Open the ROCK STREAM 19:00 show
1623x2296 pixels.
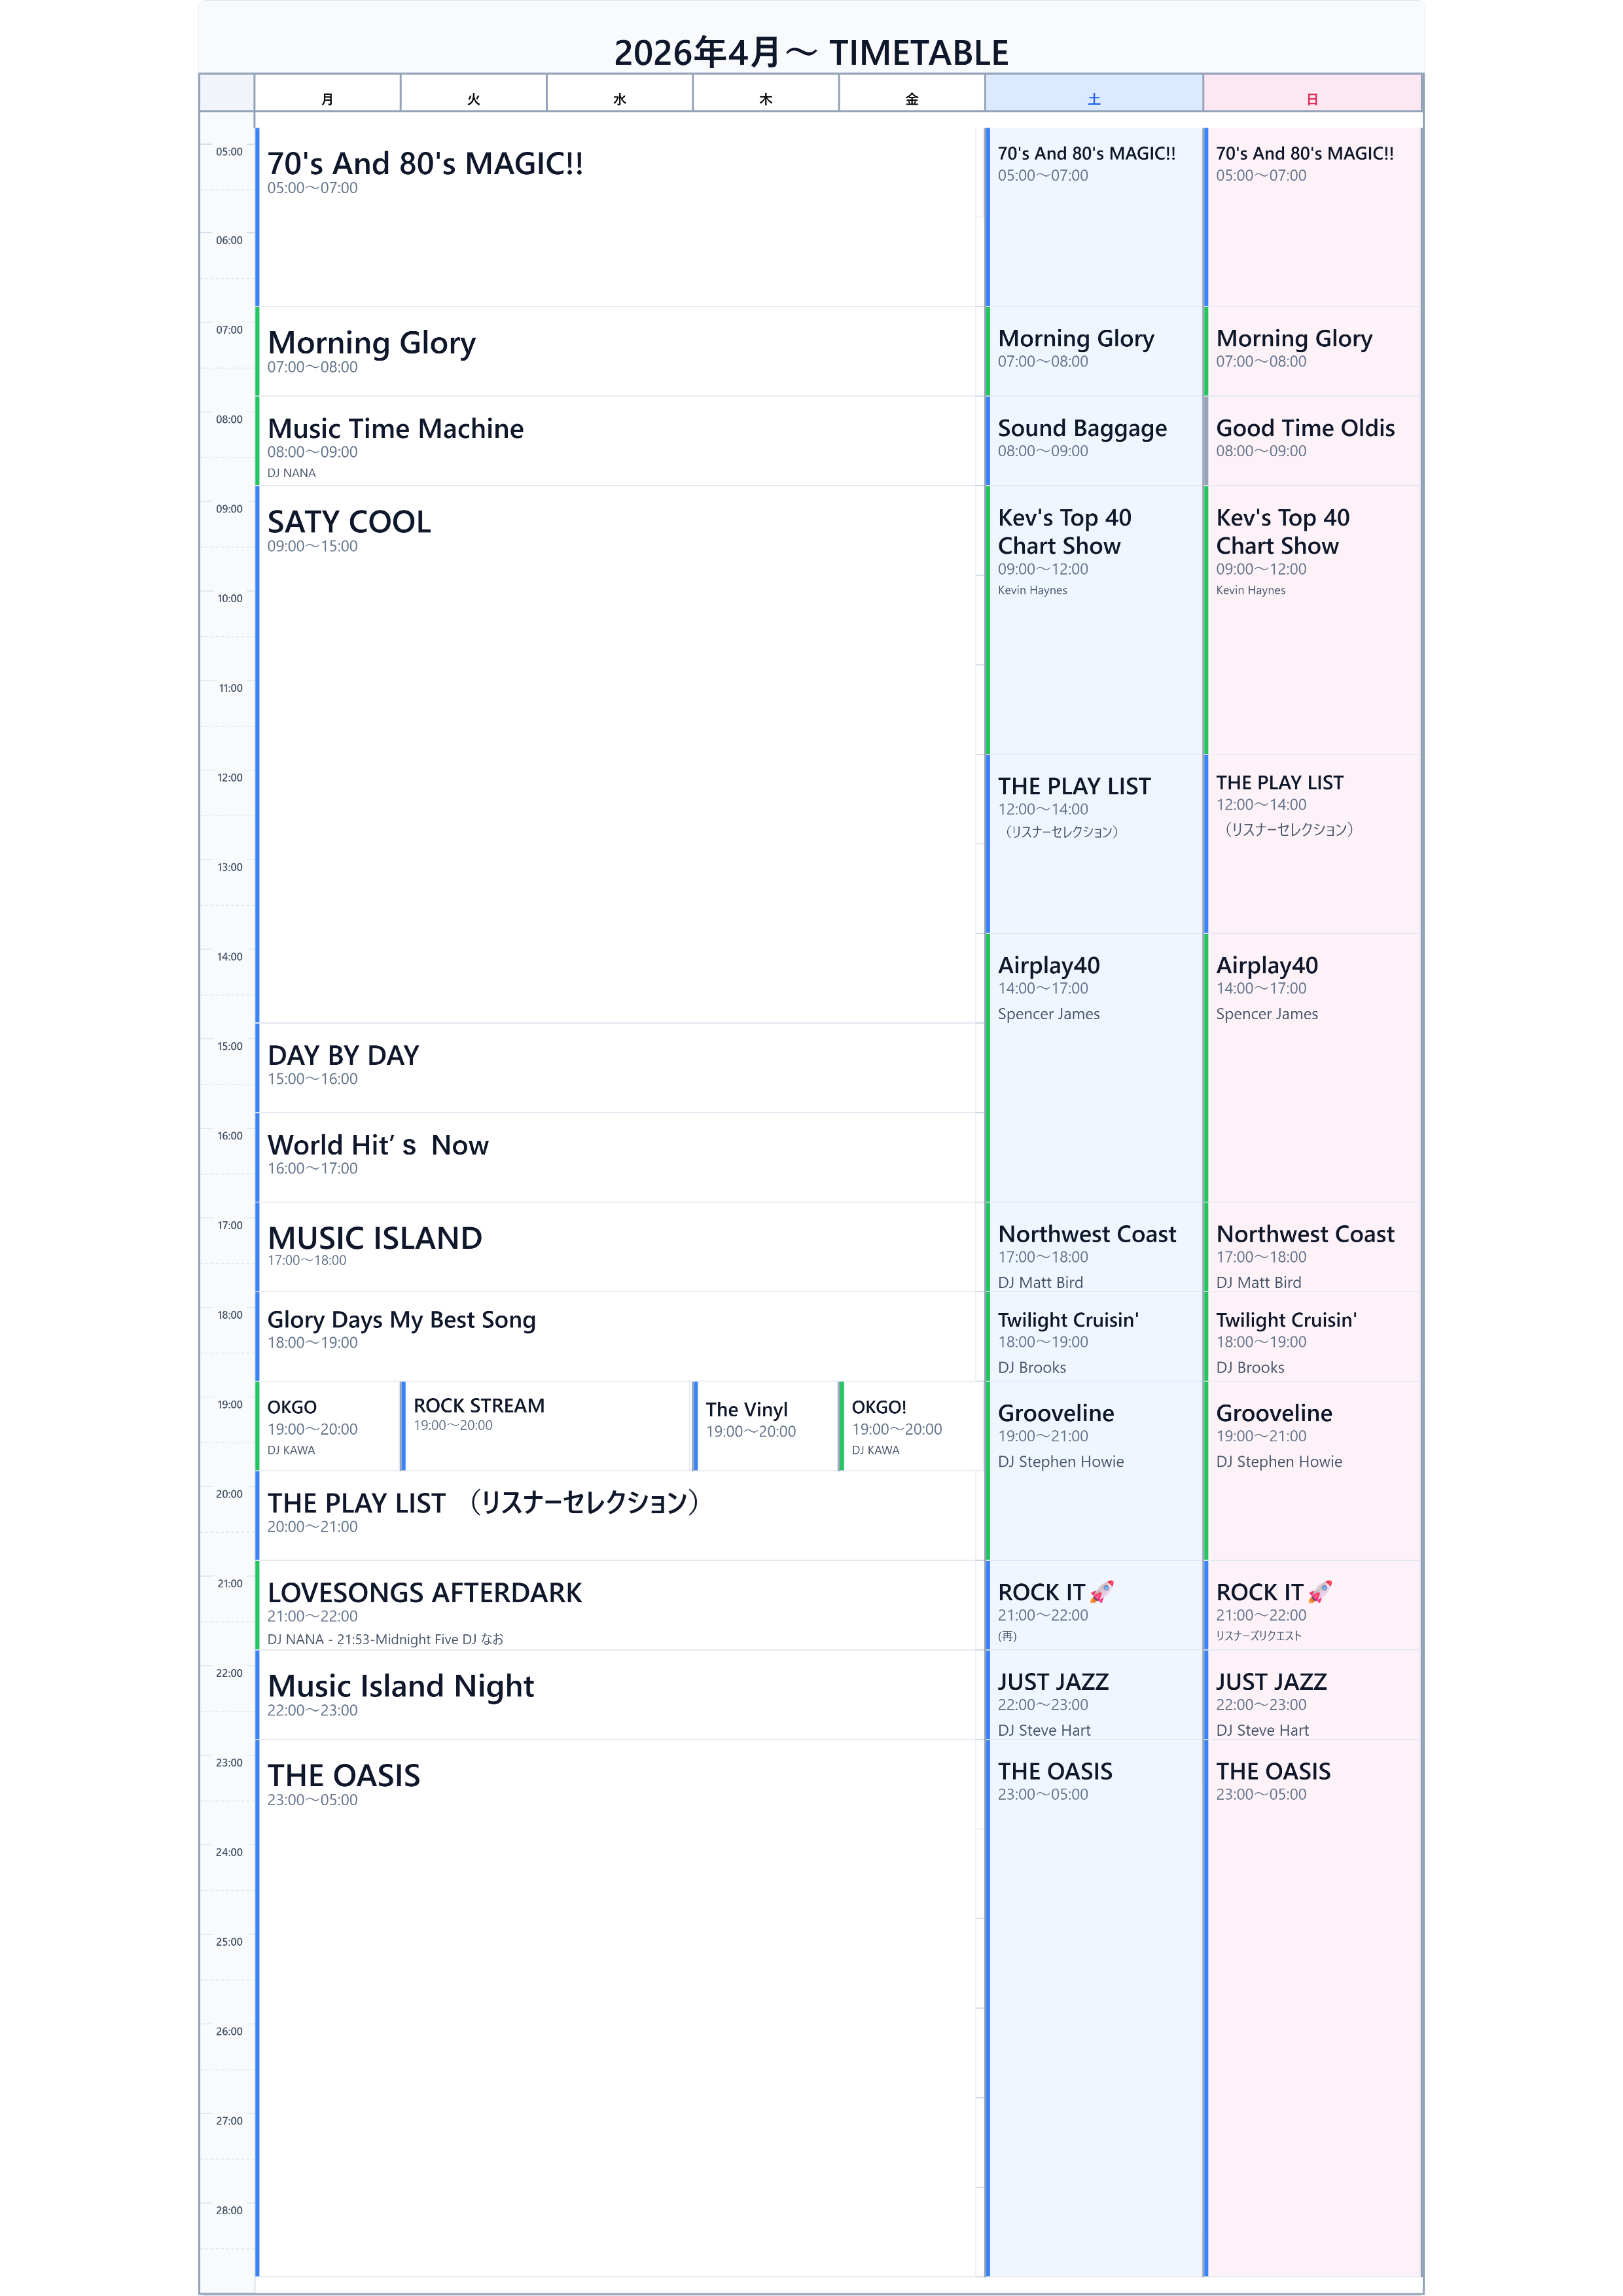tap(546, 1425)
